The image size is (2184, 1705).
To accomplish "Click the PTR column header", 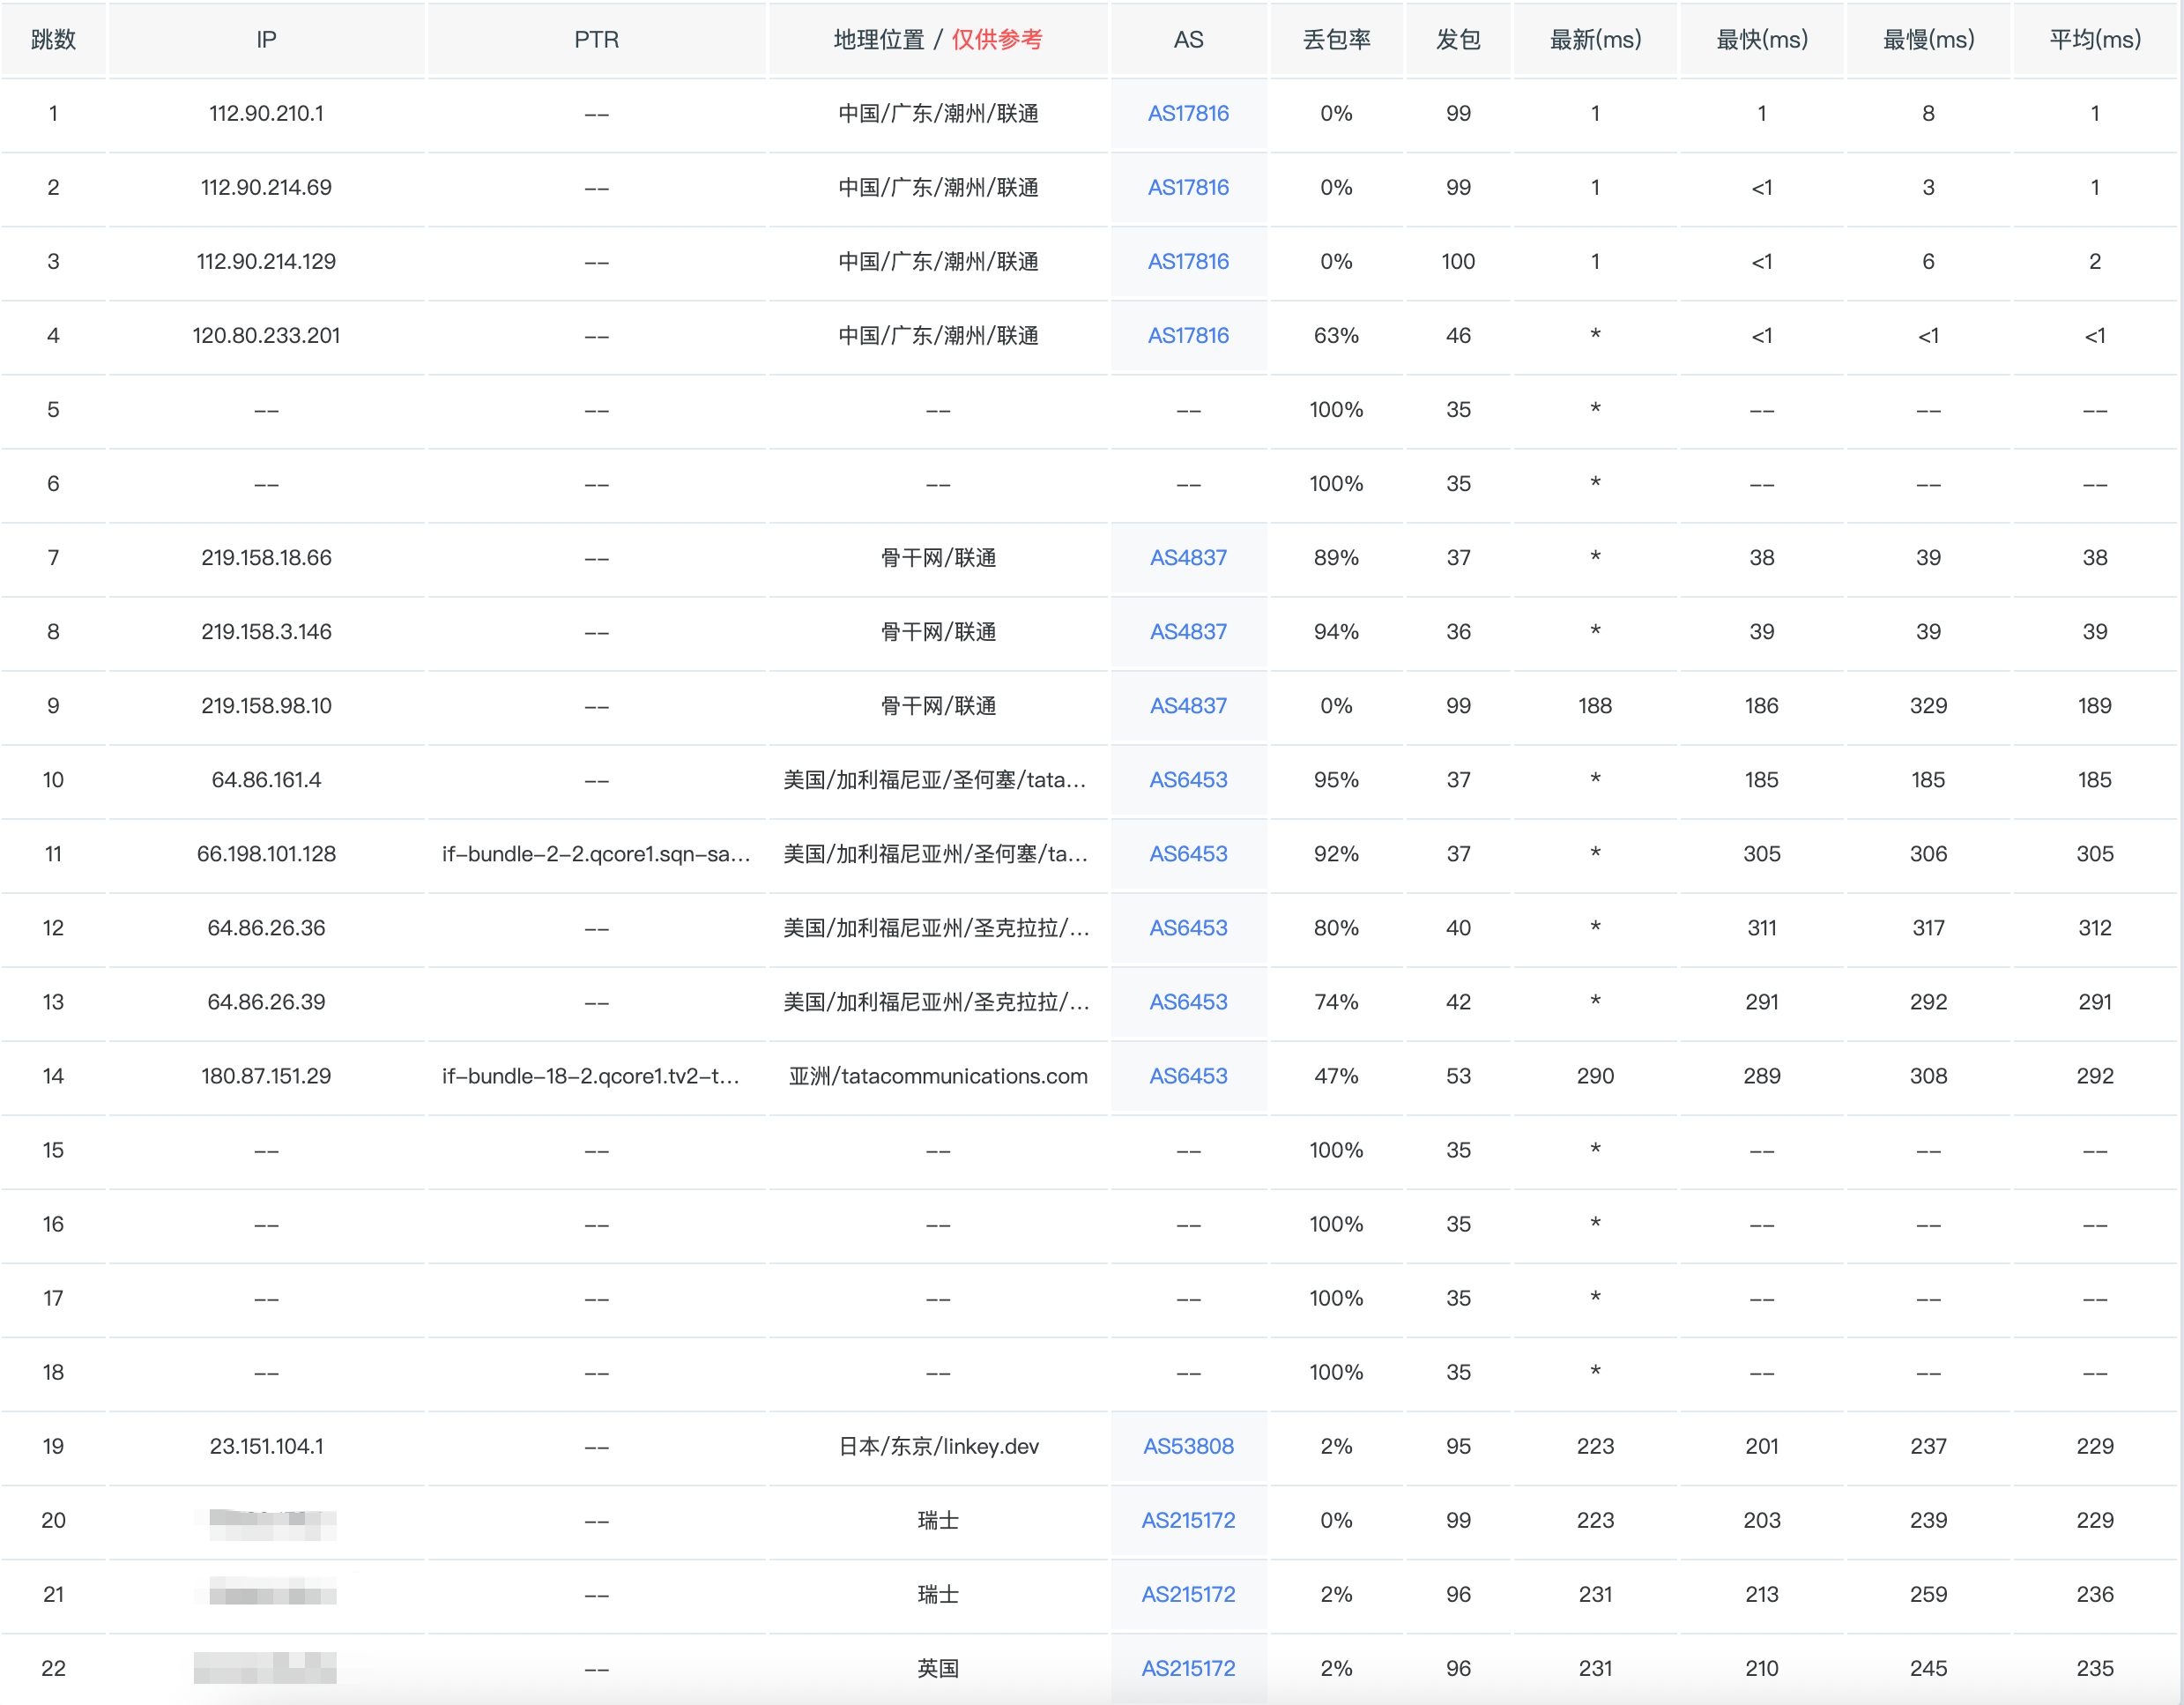I will click(x=596, y=39).
